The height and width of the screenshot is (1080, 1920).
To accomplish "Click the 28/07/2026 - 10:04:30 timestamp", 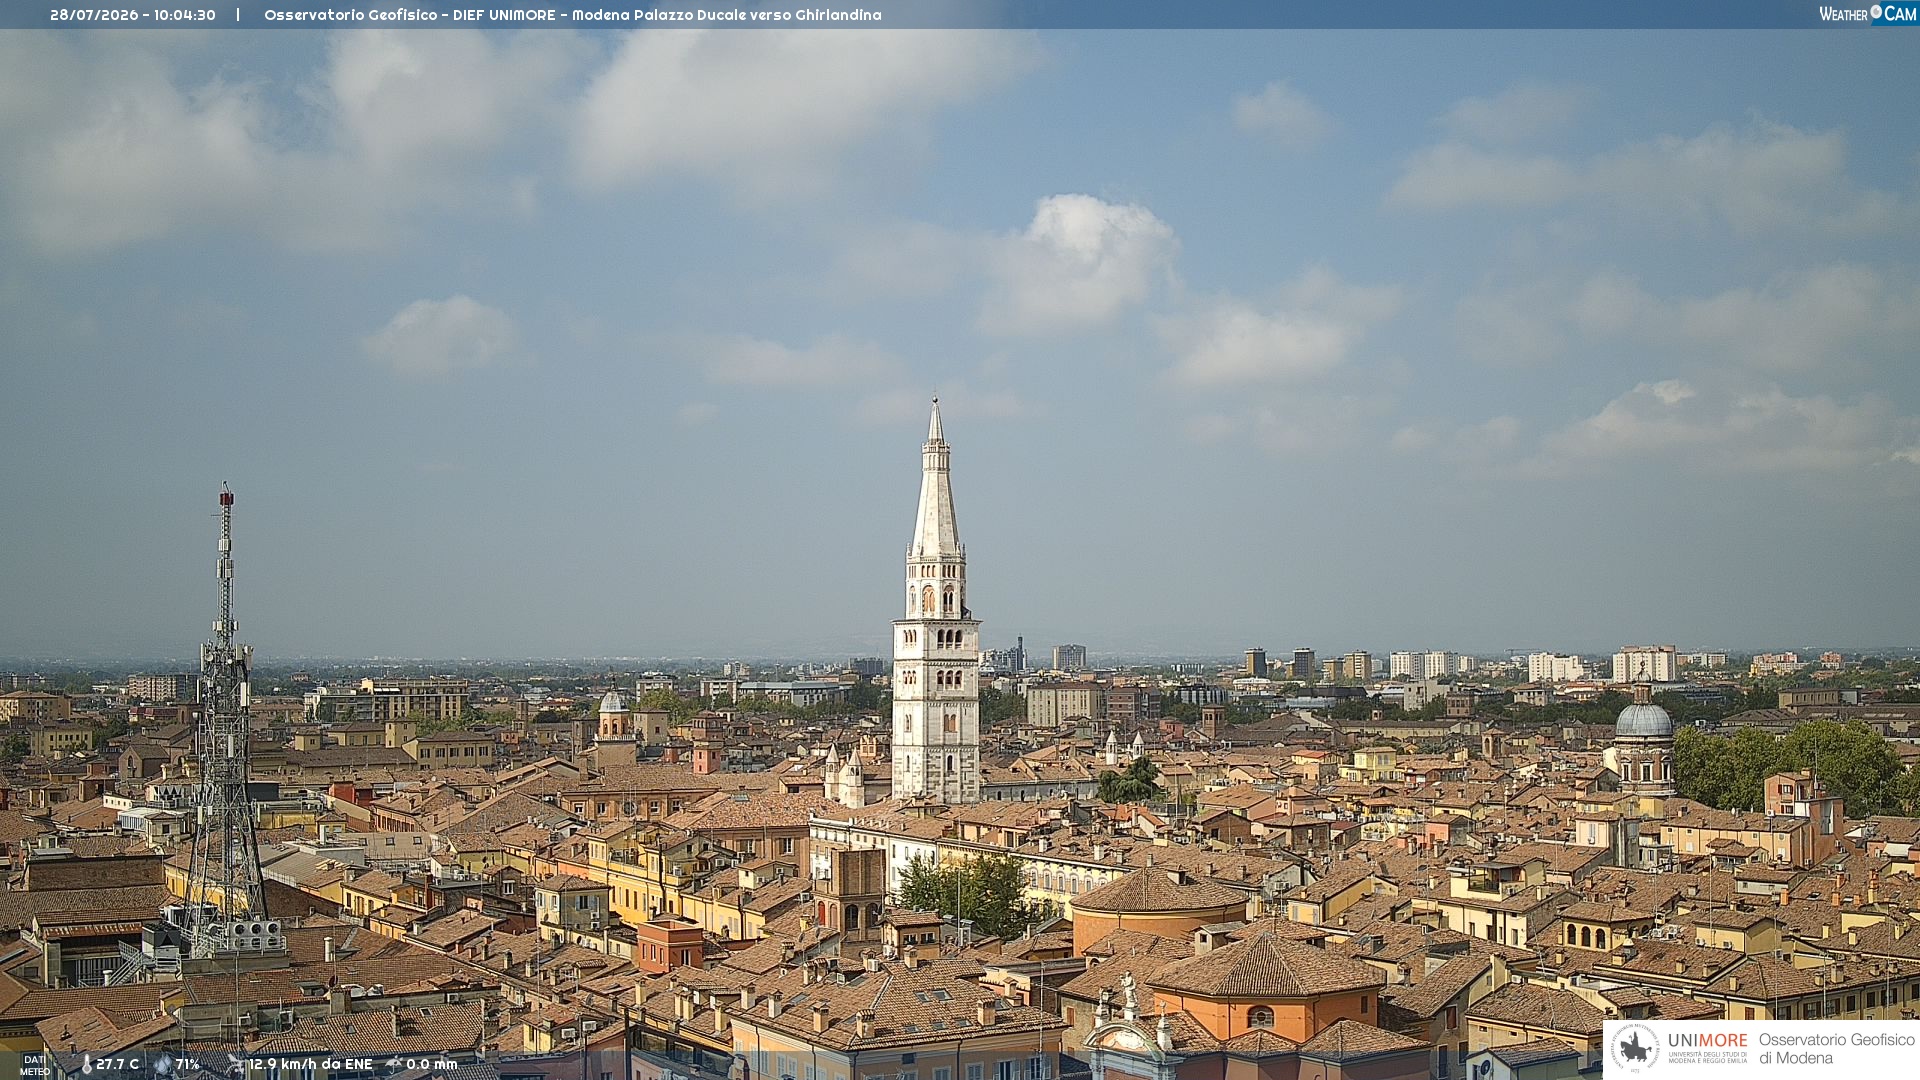I will (x=133, y=15).
